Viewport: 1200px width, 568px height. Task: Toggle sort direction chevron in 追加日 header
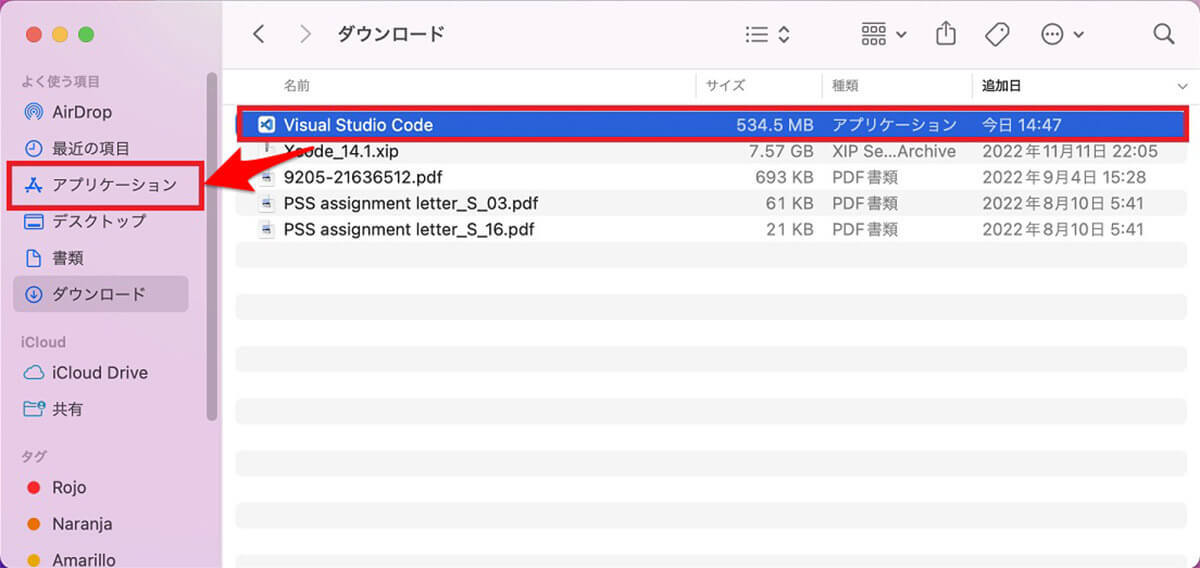1182,87
